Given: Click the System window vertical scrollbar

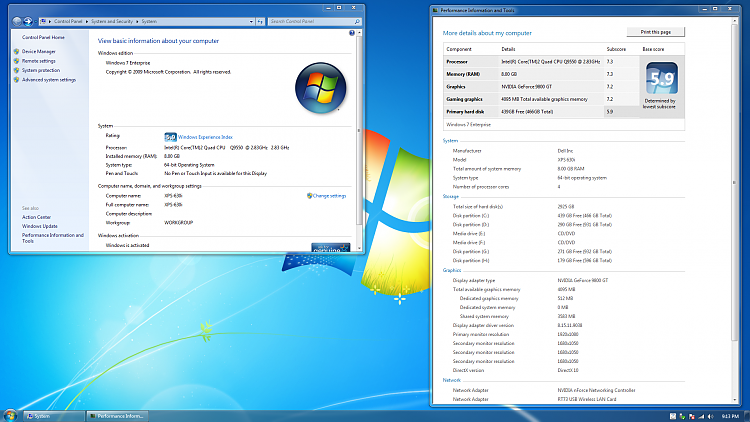Looking at the screenshot, I should pos(359,131).
